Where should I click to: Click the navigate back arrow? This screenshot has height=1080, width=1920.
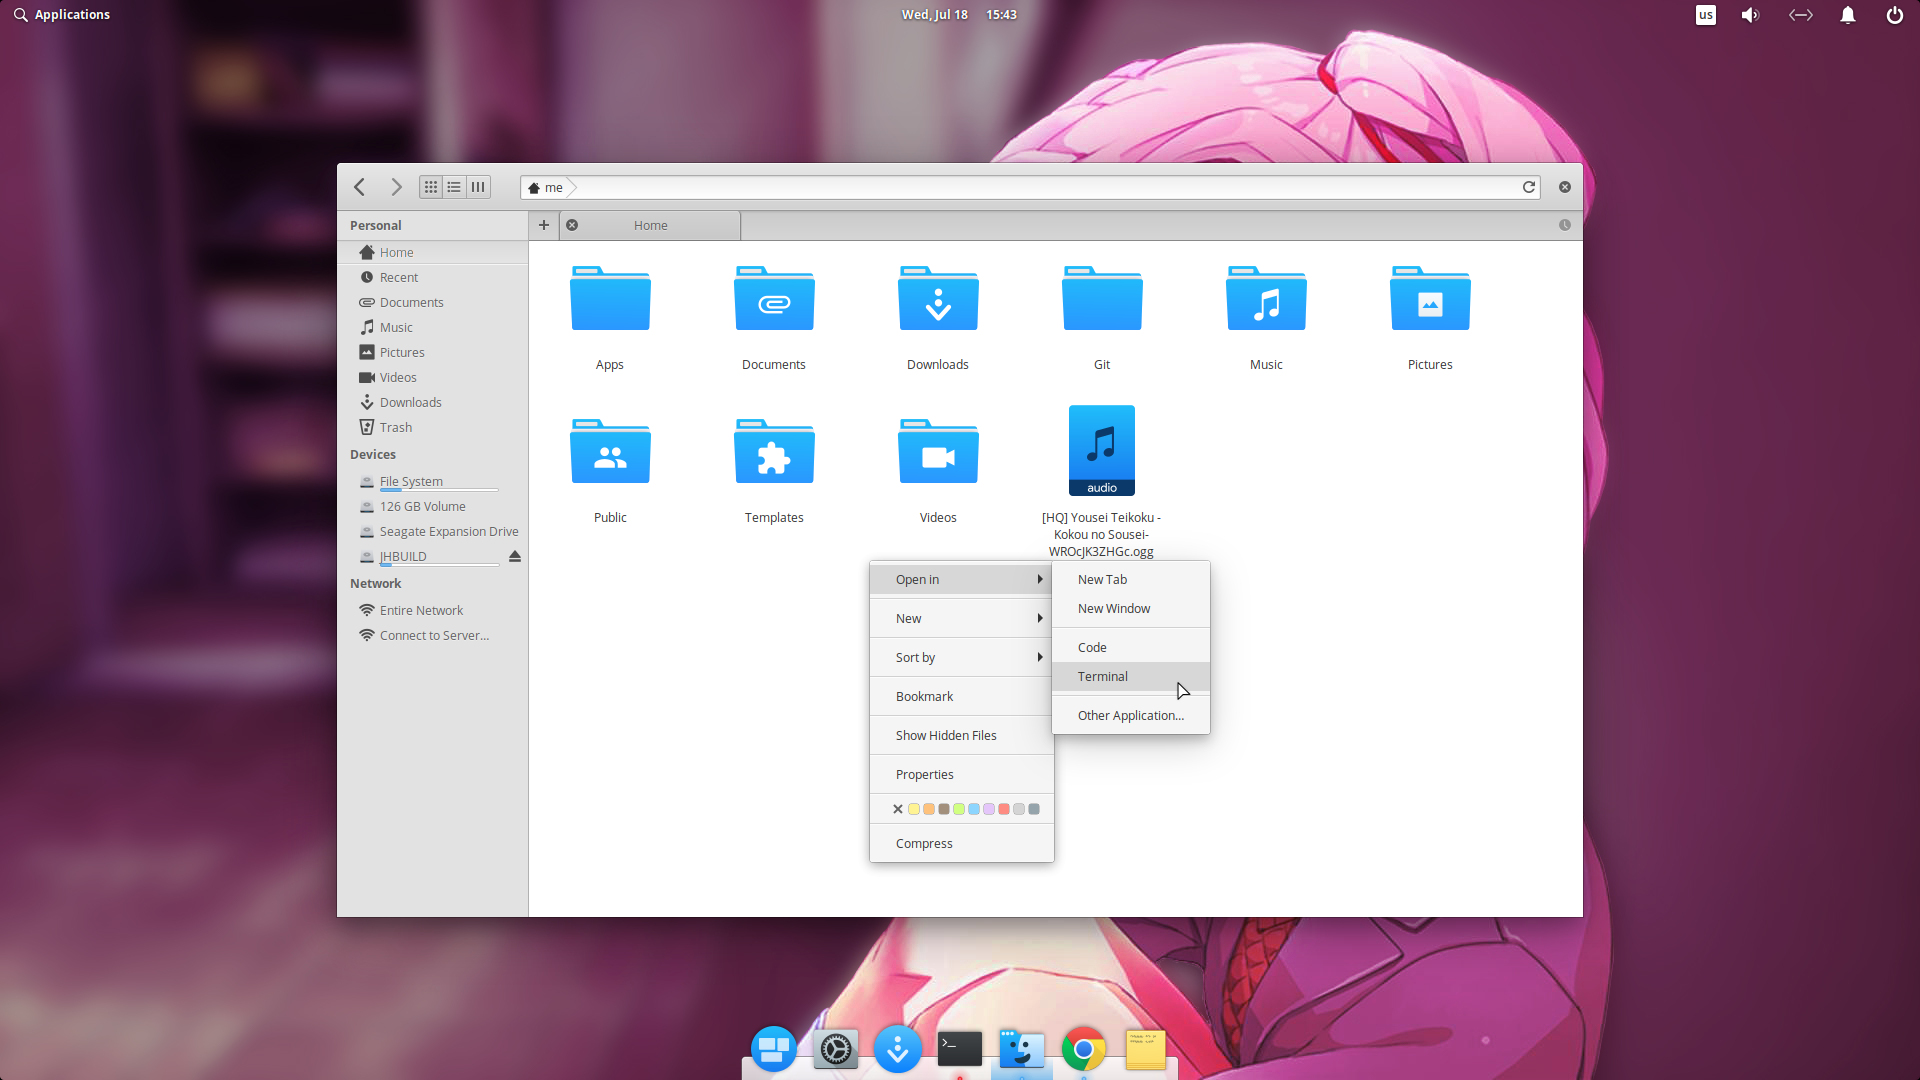[x=359, y=186]
